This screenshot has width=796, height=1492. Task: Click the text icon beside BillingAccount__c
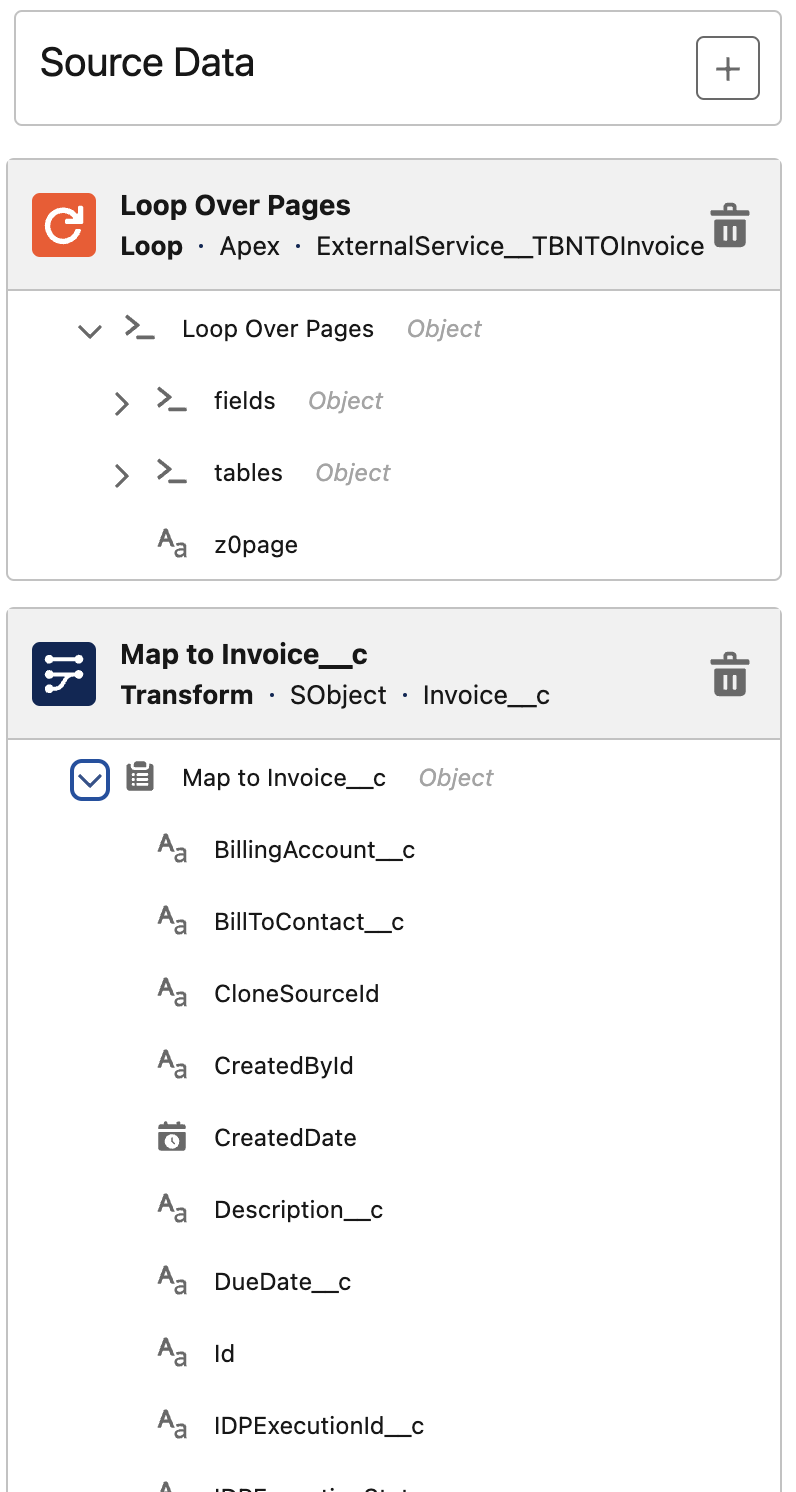tap(172, 849)
